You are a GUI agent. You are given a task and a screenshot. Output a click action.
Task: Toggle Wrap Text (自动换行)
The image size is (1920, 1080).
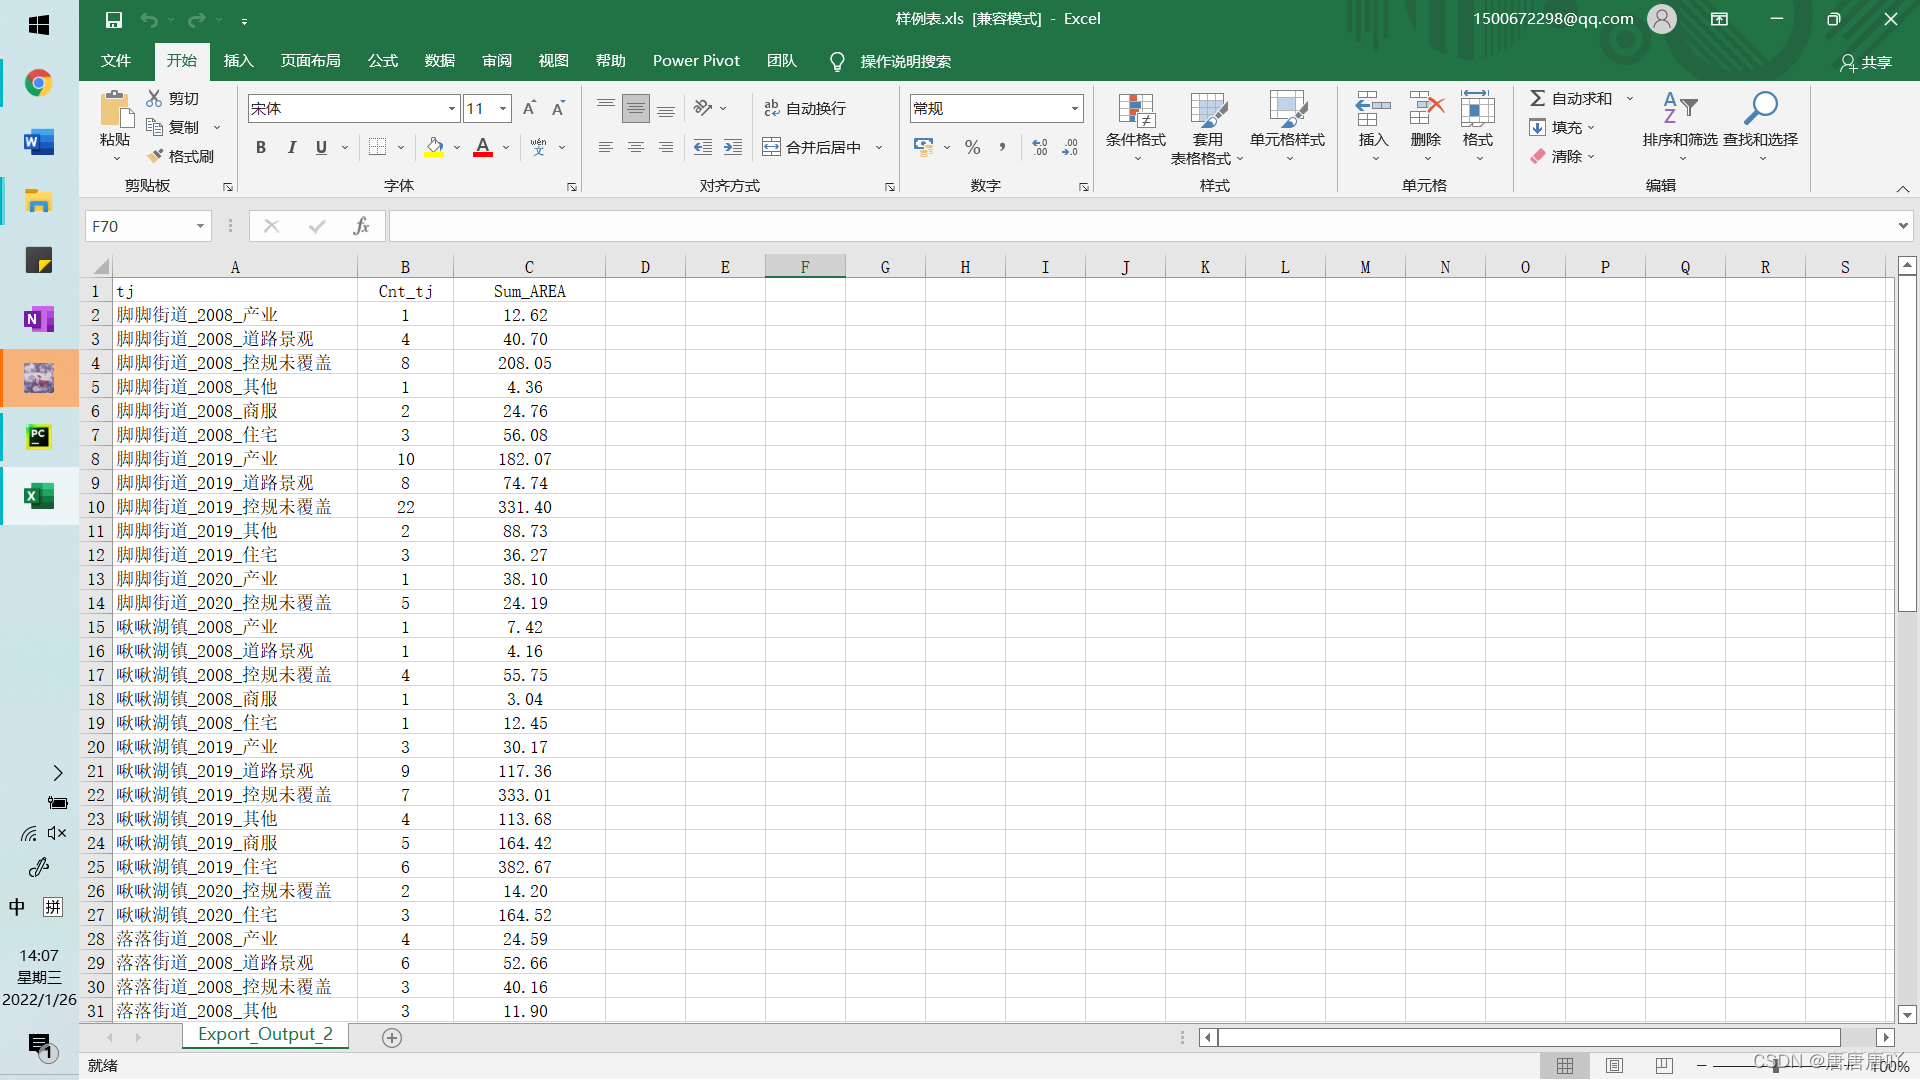tap(804, 108)
